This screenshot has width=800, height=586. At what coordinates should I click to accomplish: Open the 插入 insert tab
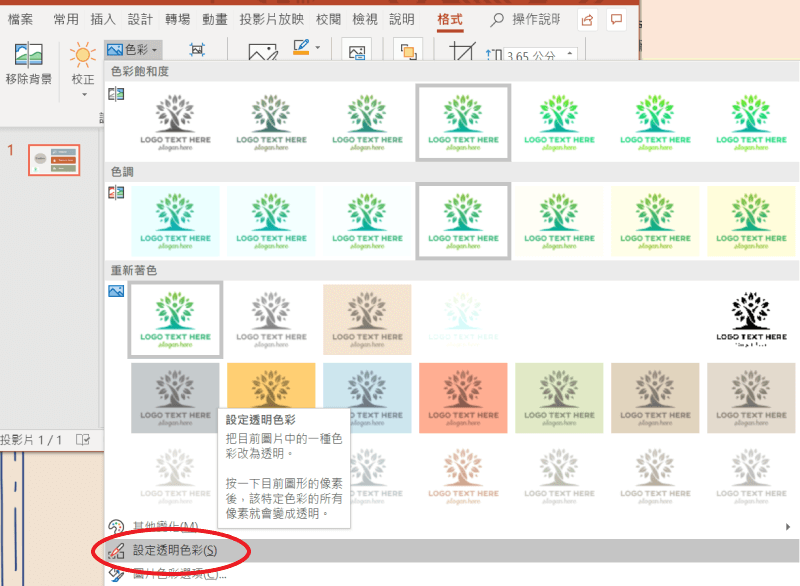tap(103, 19)
